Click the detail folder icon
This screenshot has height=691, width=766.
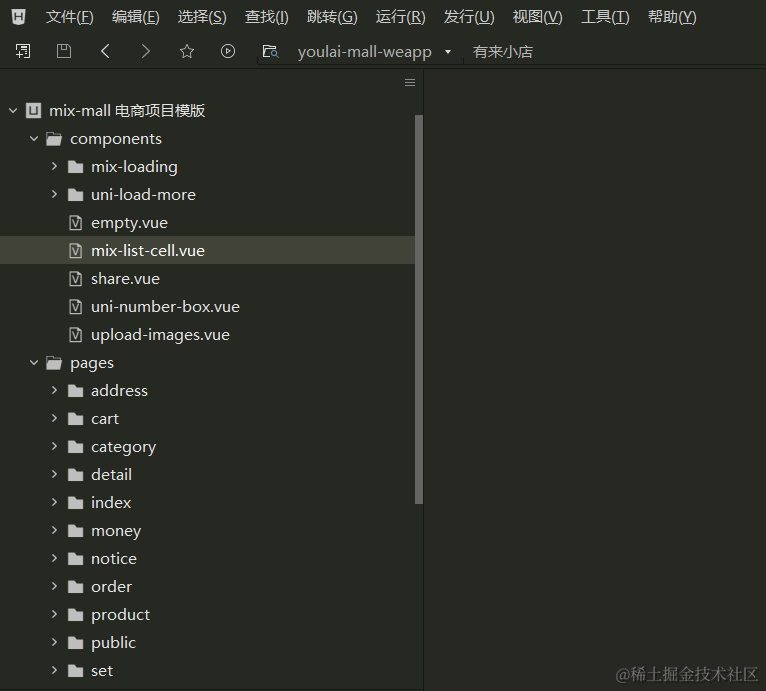pyautogui.click(x=75, y=475)
